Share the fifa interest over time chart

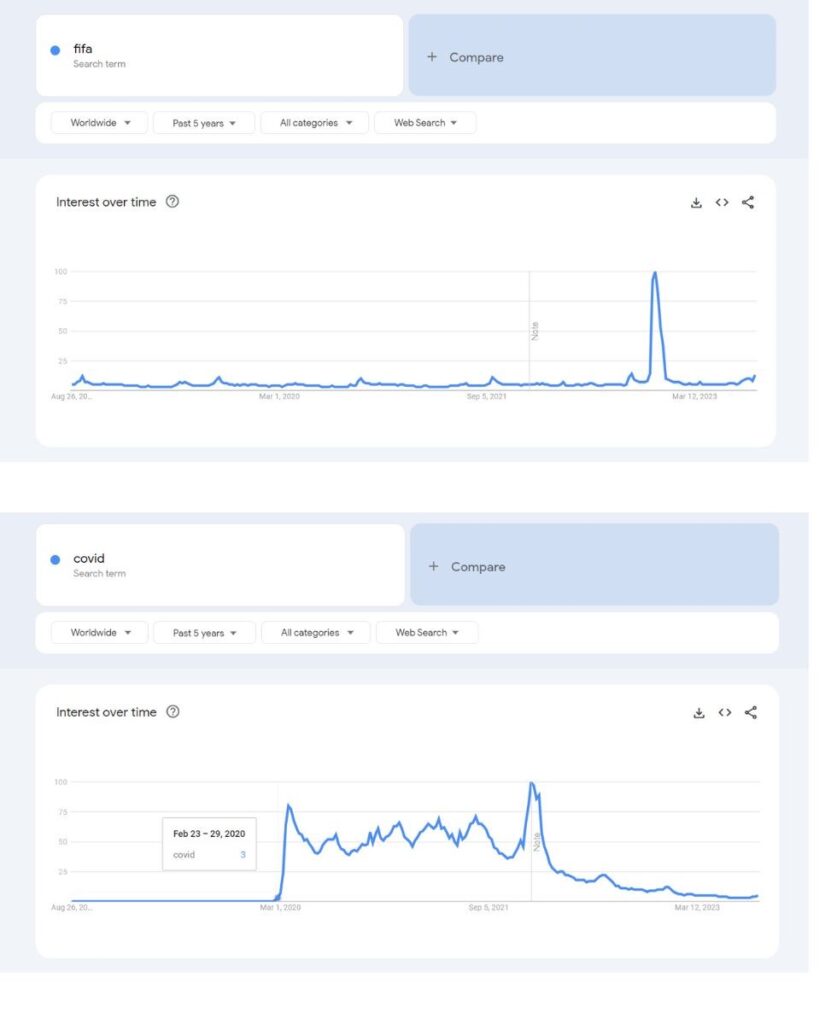pyautogui.click(x=748, y=203)
